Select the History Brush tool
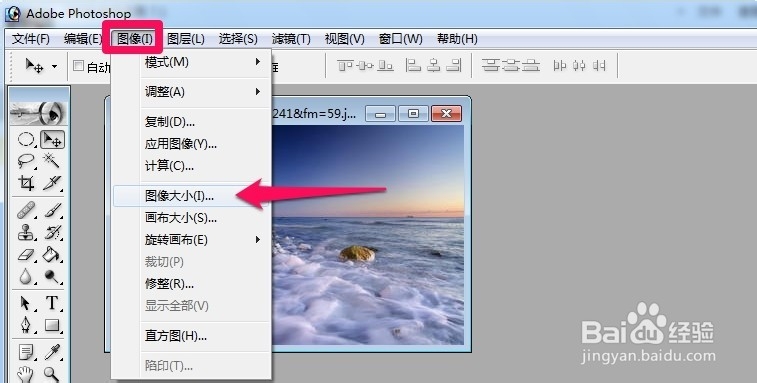Viewport: 757px width, 383px height. click(52, 232)
